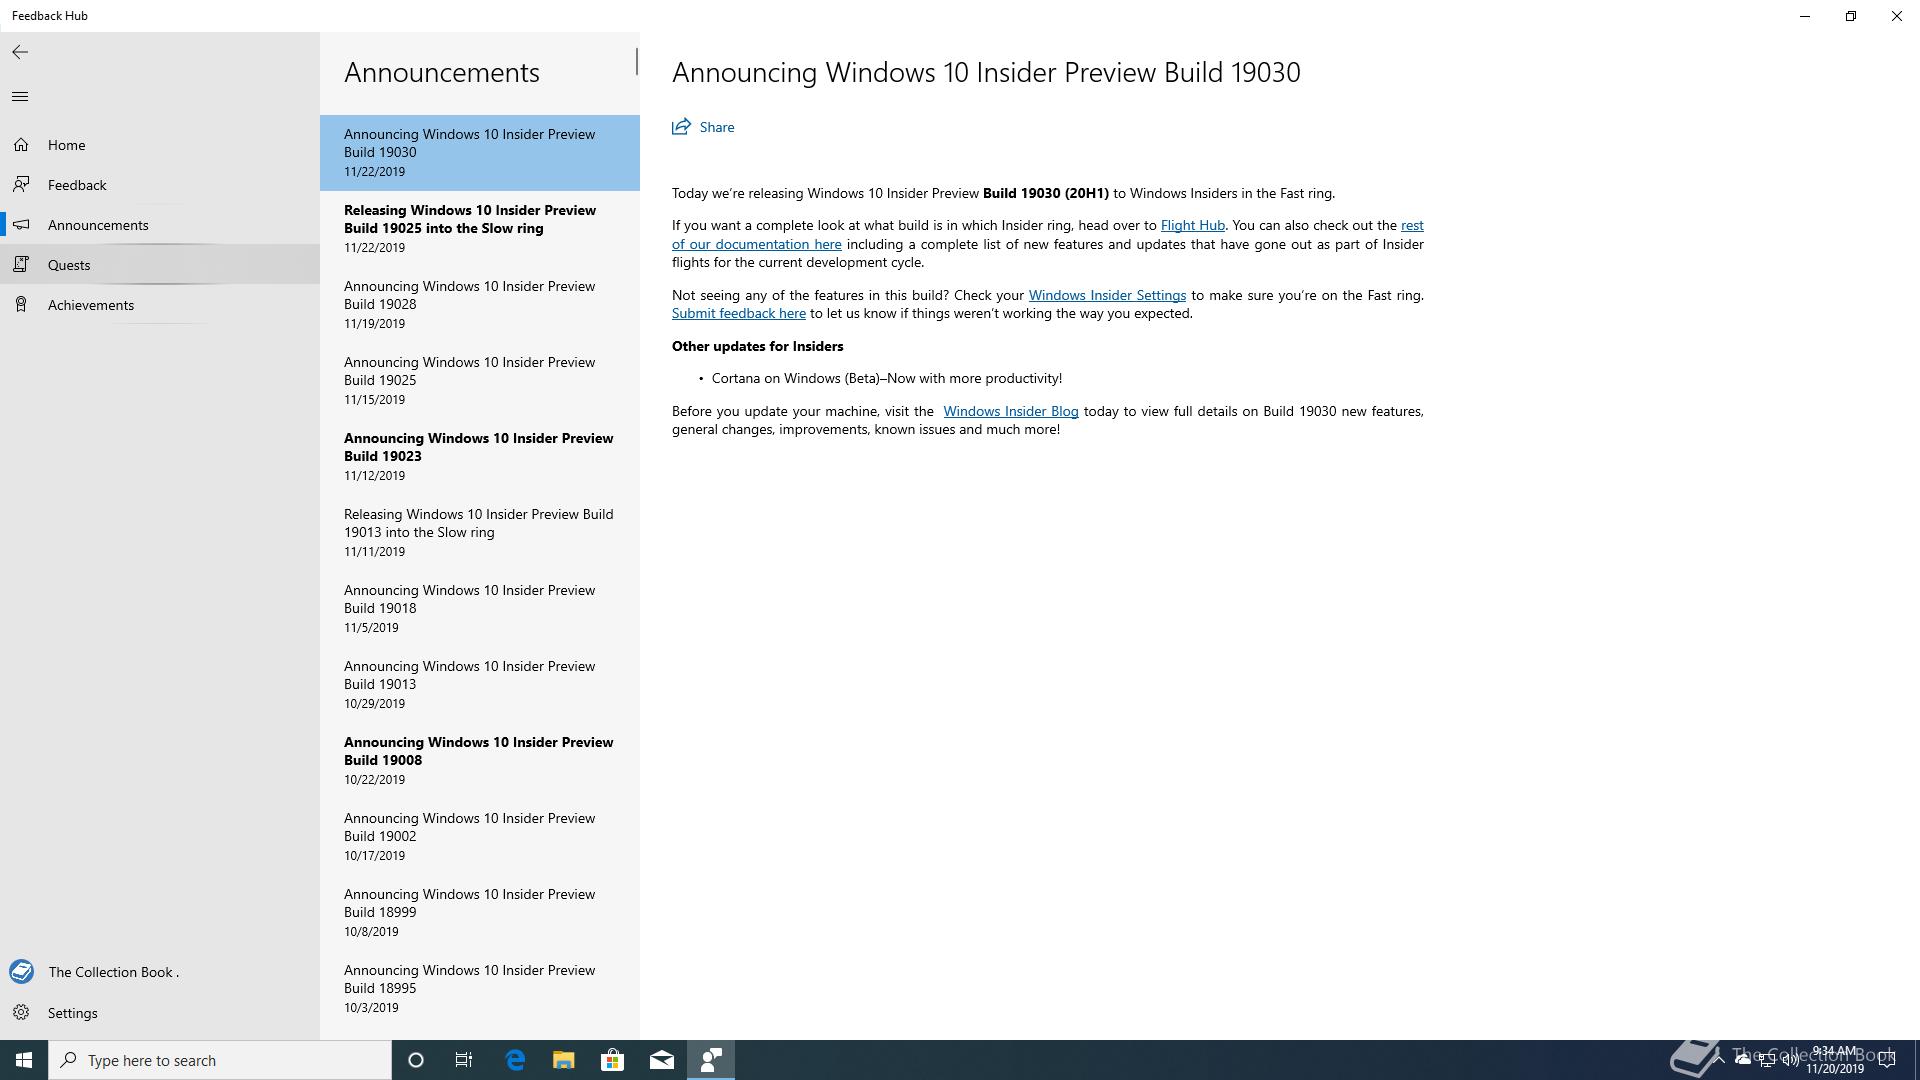Open the Settings gear icon
The image size is (1920, 1080).
[21, 1013]
